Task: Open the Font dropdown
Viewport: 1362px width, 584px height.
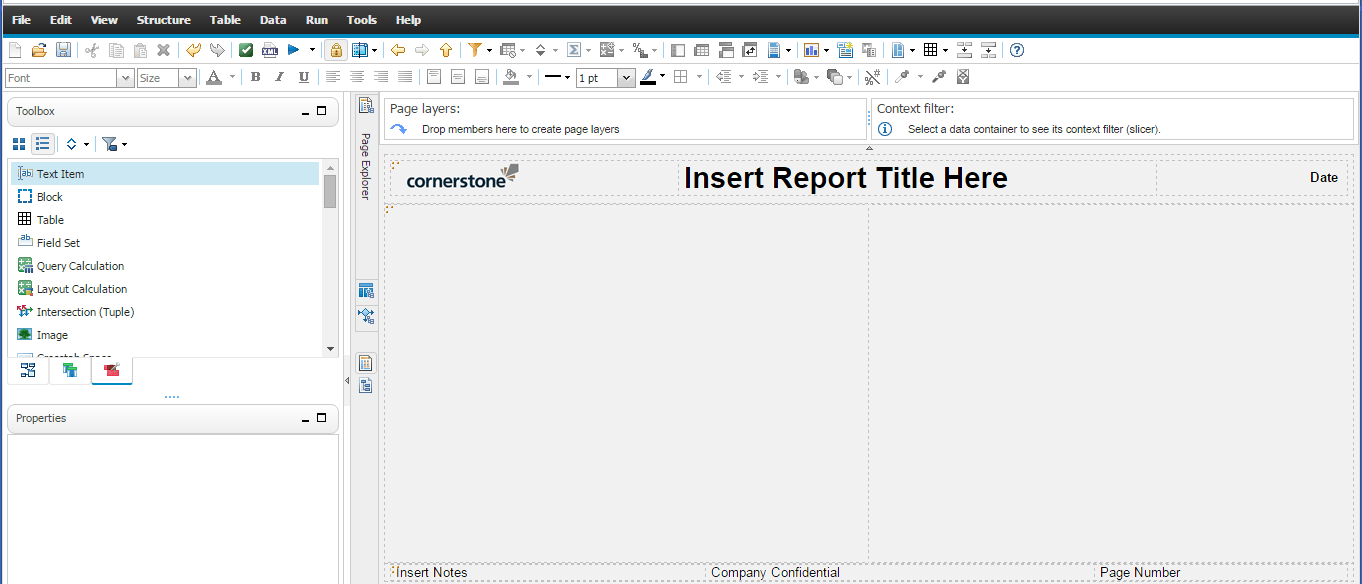Action: [x=125, y=78]
